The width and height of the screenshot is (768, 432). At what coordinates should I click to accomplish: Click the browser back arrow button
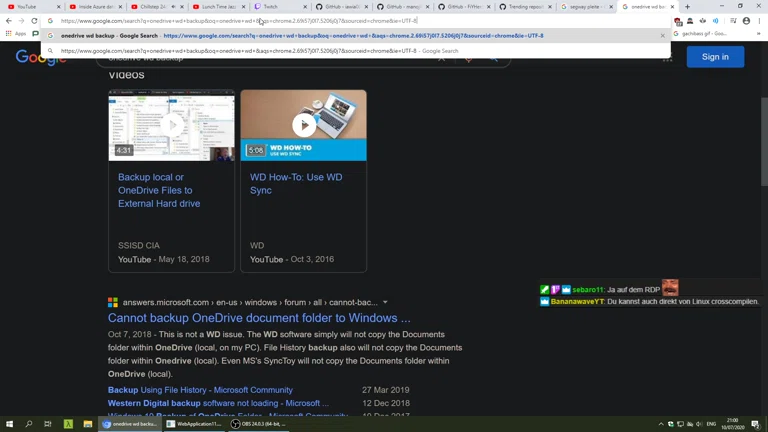pyautogui.click(x=9, y=21)
